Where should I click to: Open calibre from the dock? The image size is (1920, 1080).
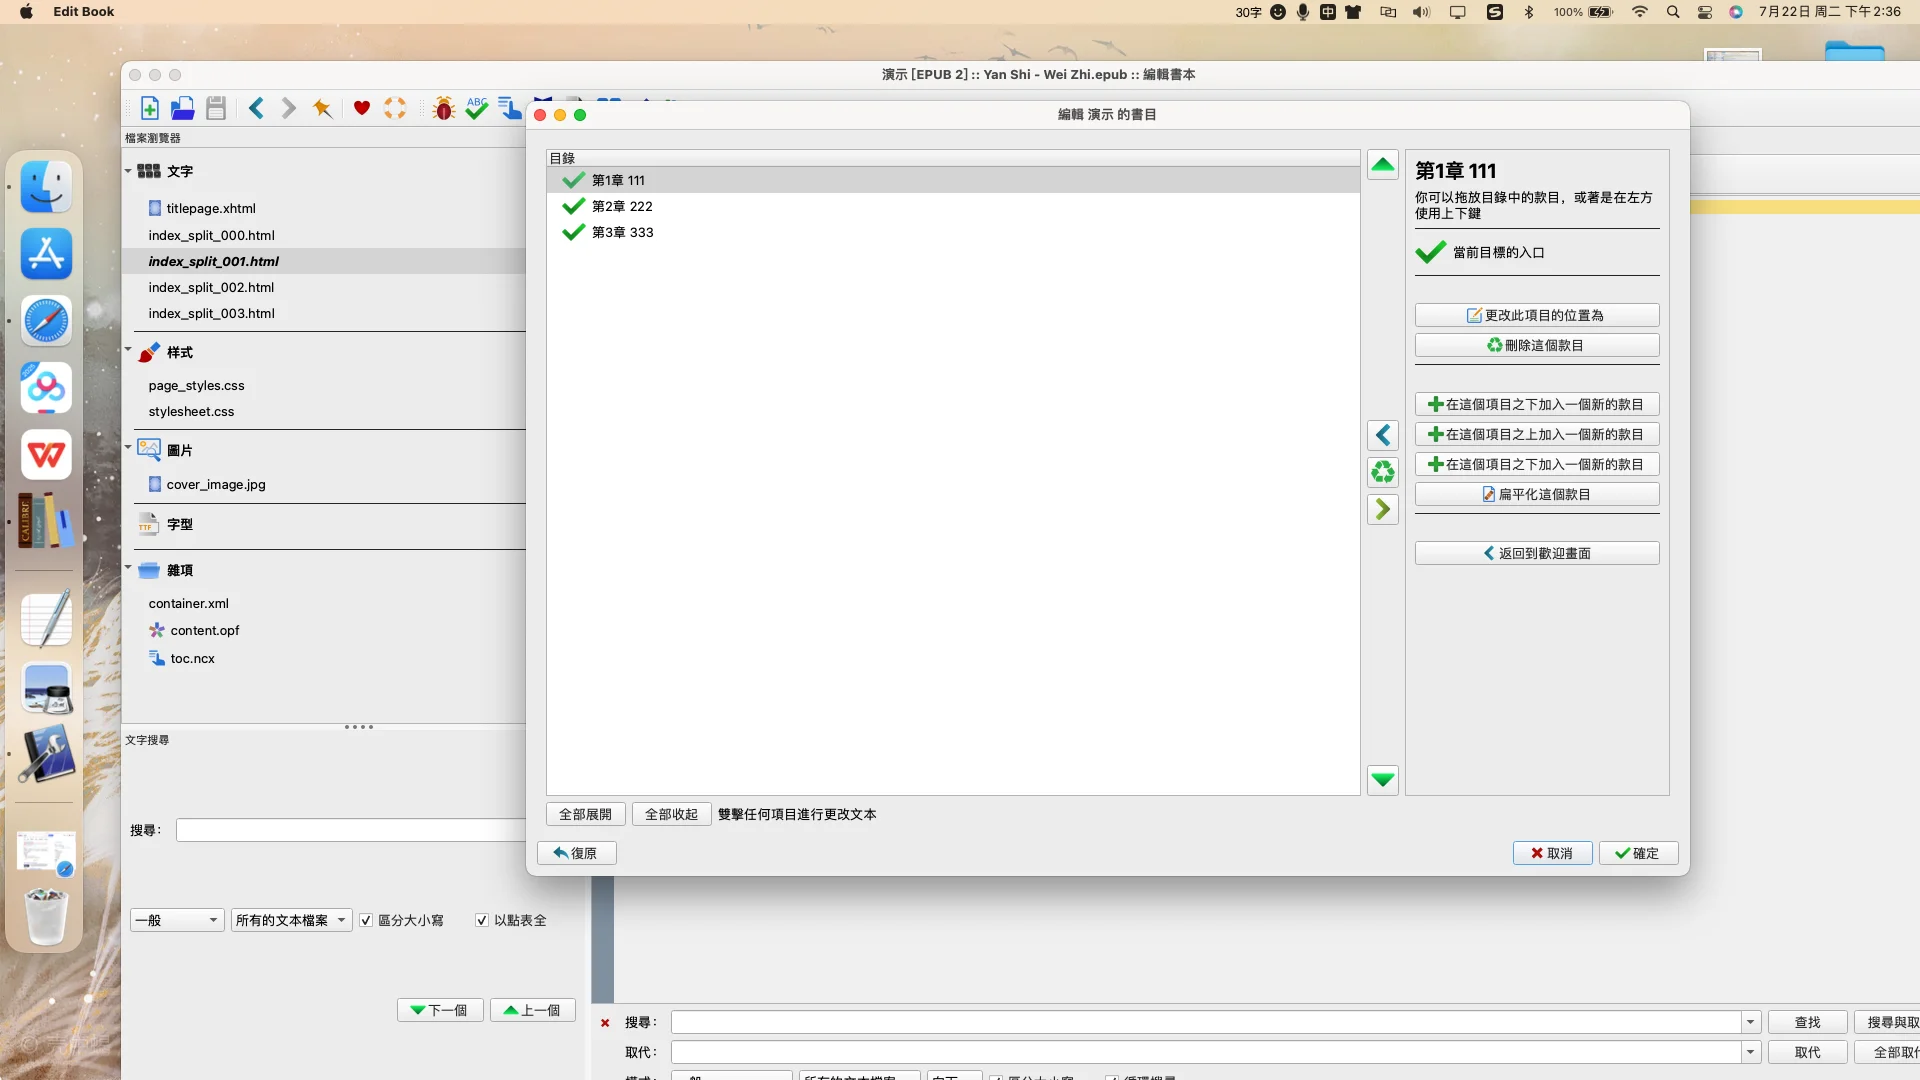click(x=46, y=521)
